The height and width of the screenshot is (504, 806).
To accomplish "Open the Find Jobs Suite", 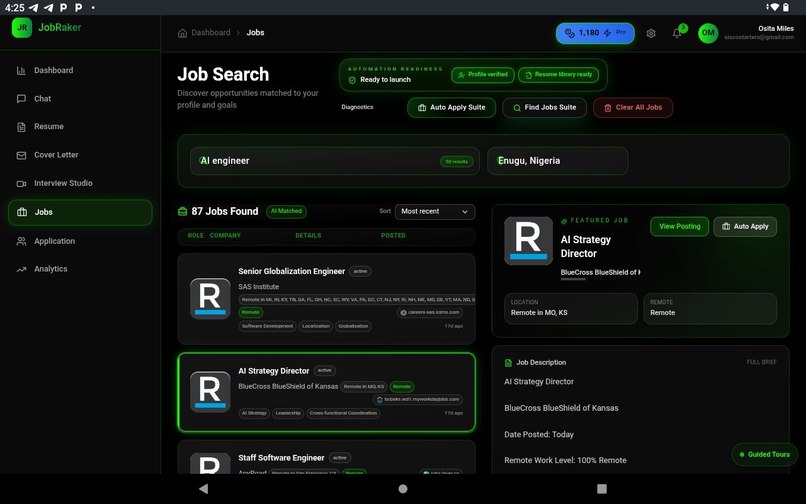I will pos(544,107).
